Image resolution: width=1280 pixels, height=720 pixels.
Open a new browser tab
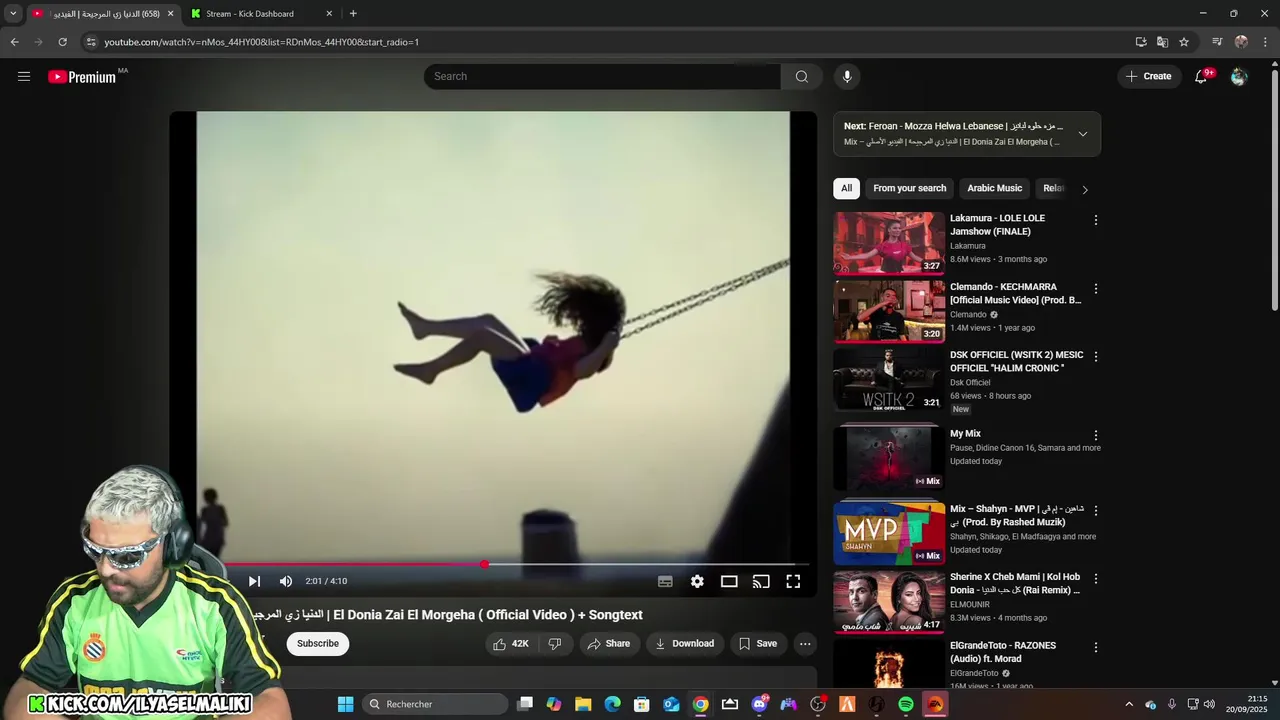click(353, 14)
